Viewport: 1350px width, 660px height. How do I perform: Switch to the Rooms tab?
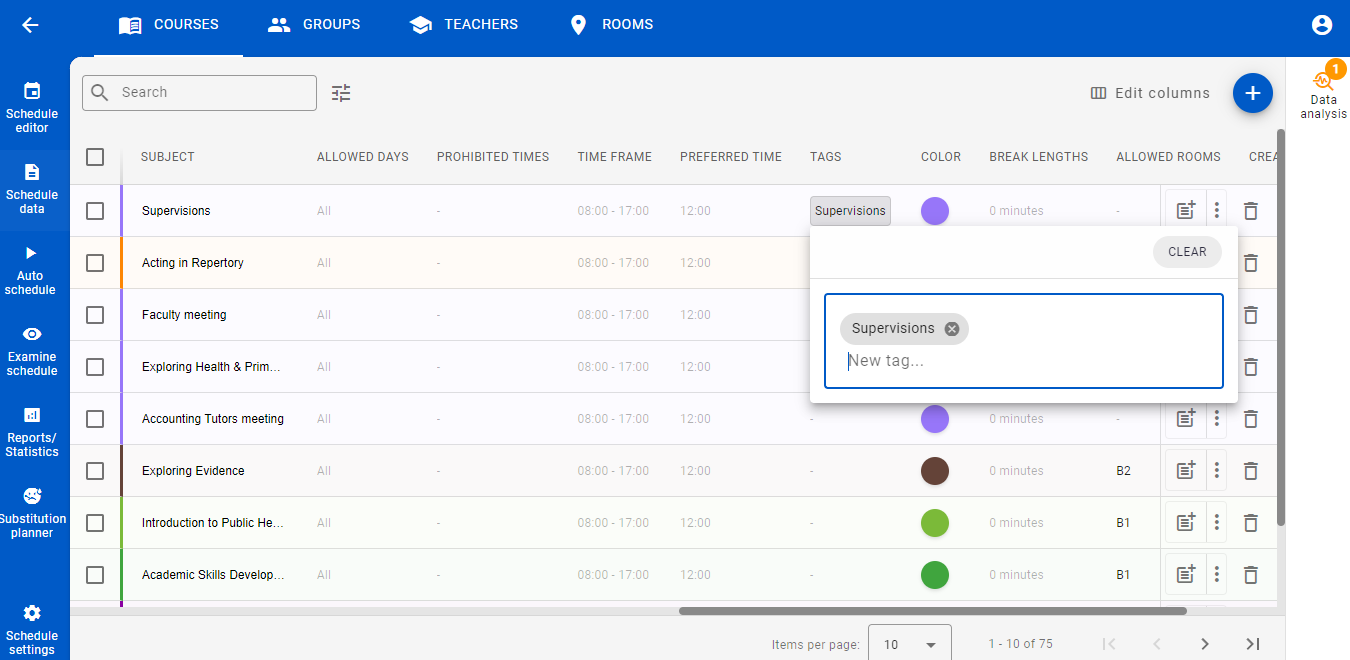point(610,25)
